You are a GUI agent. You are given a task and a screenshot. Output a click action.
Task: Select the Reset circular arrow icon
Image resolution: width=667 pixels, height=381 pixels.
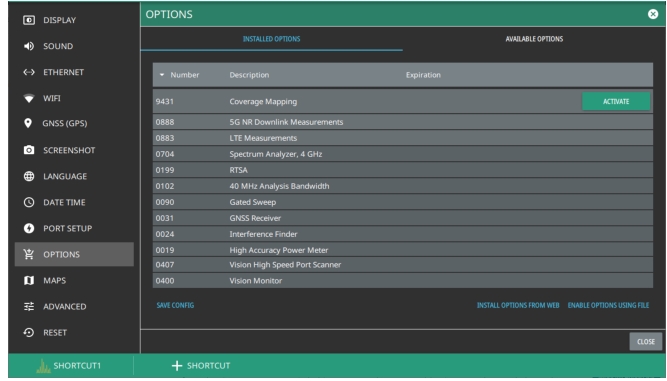(x=29, y=333)
